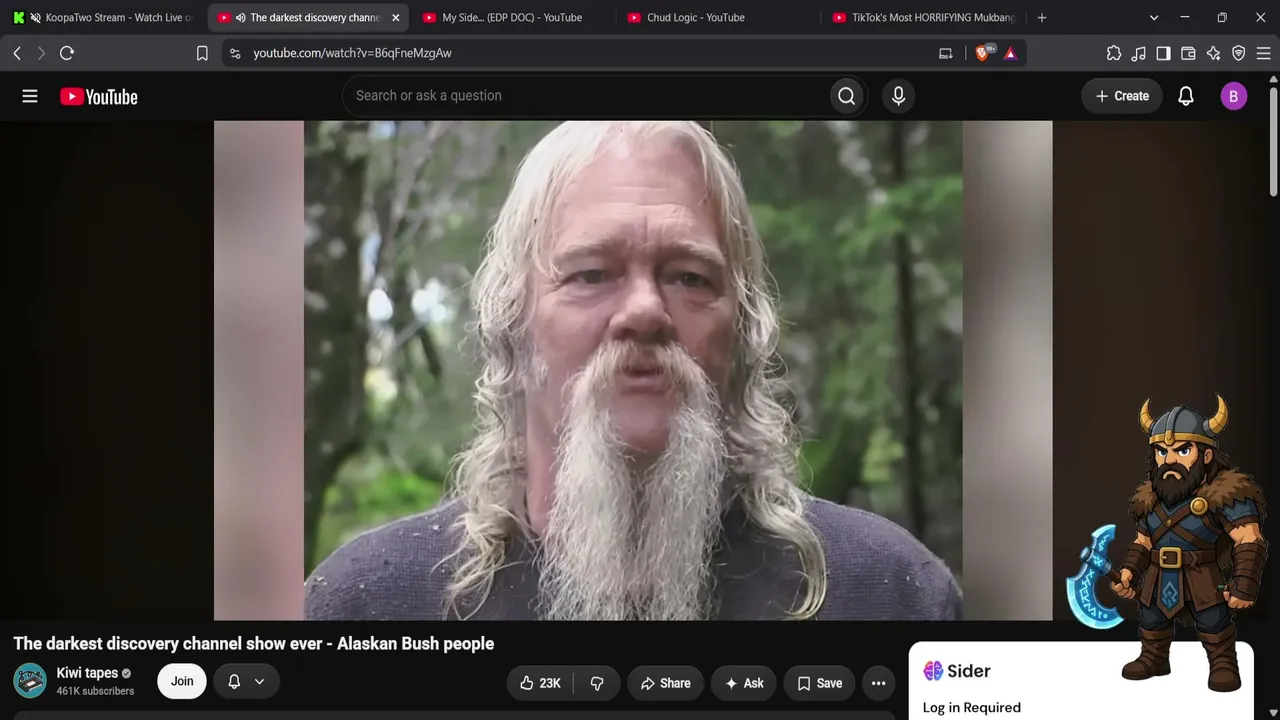This screenshot has width=1280, height=720.
Task: Switch to Chud Logic YouTube tab
Action: coord(717,17)
